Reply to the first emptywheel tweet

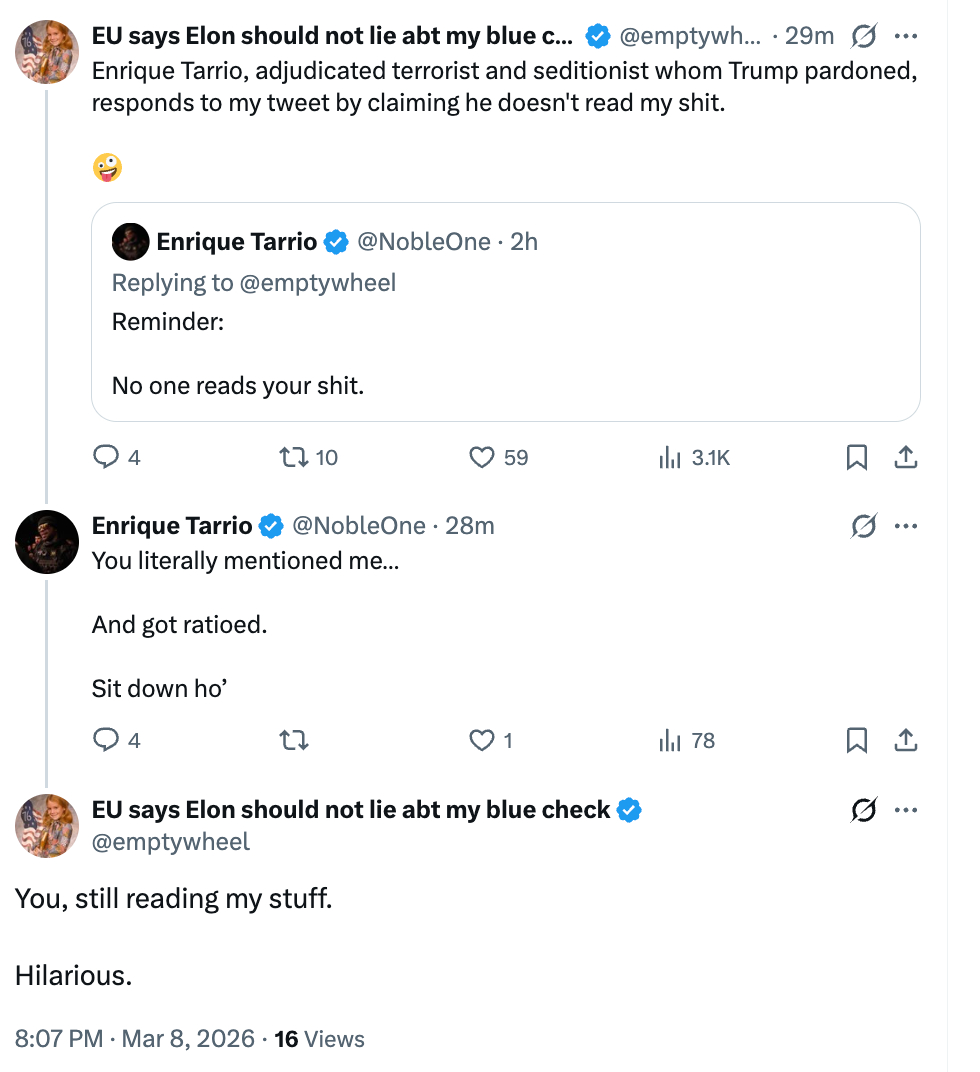coord(106,458)
